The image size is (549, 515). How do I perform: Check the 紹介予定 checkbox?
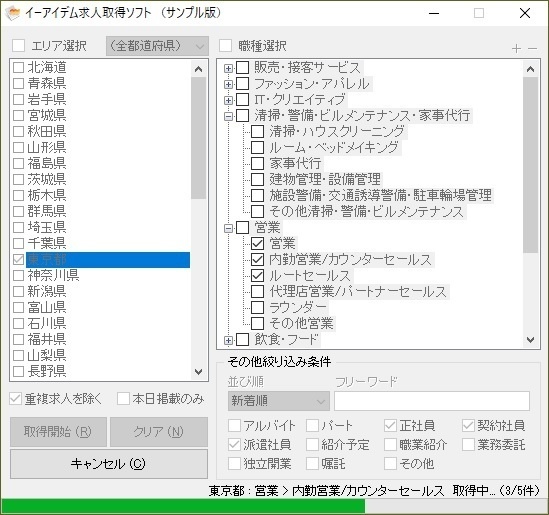click(x=312, y=445)
